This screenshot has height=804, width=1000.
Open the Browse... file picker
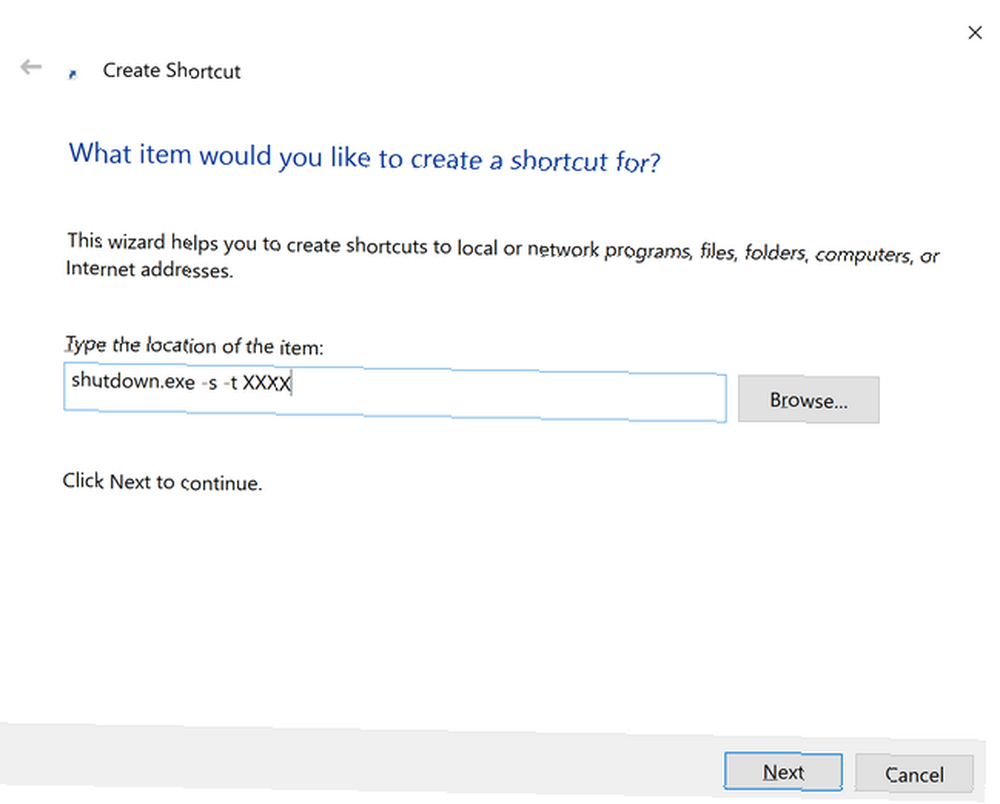click(808, 400)
